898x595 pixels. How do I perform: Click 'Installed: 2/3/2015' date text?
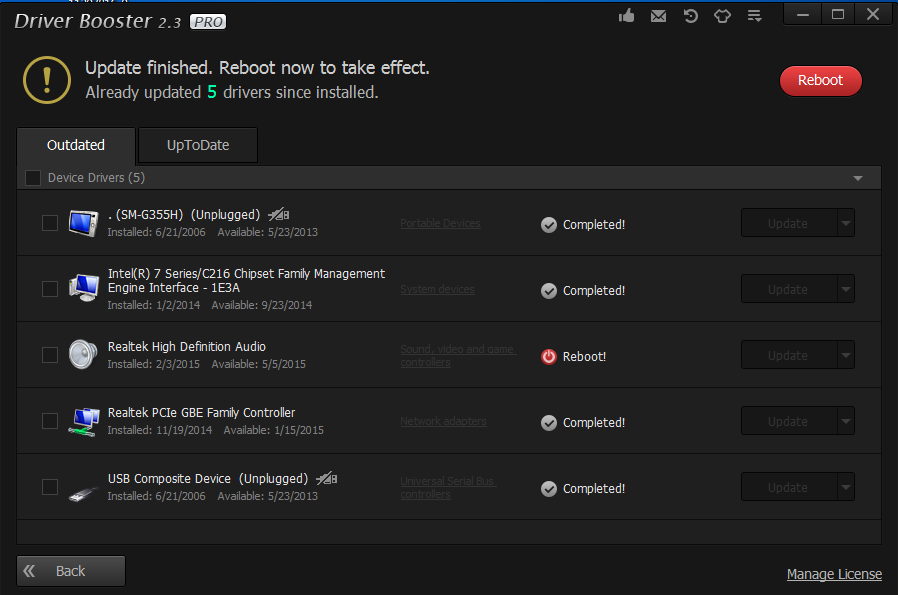(153, 364)
